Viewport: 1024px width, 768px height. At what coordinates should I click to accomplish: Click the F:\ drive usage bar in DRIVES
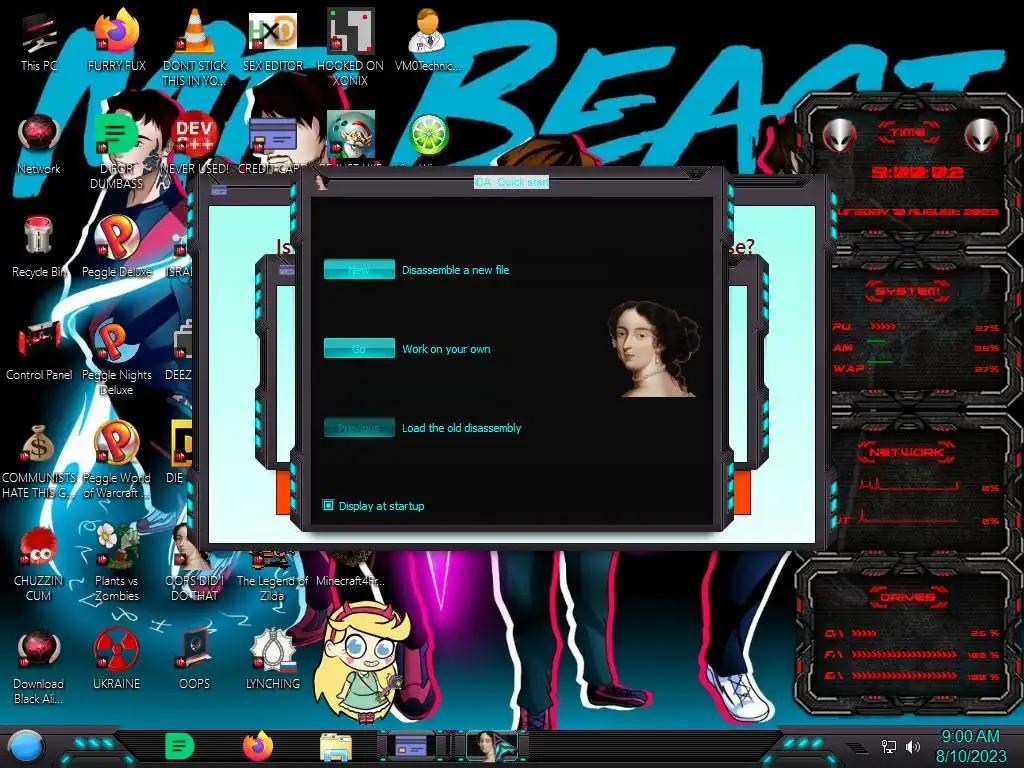click(x=904, y=654)
